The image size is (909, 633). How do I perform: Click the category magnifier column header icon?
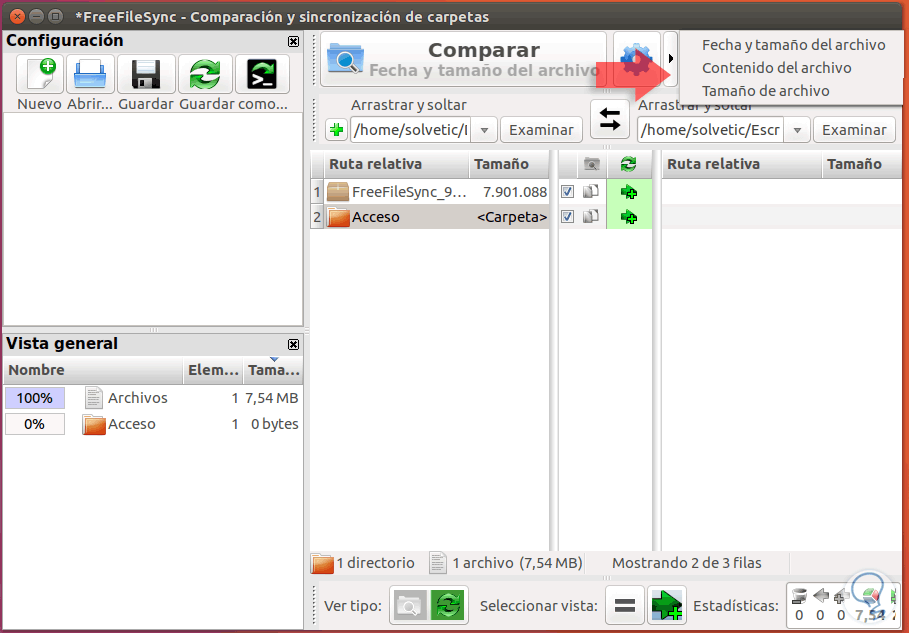coord(591,165)
